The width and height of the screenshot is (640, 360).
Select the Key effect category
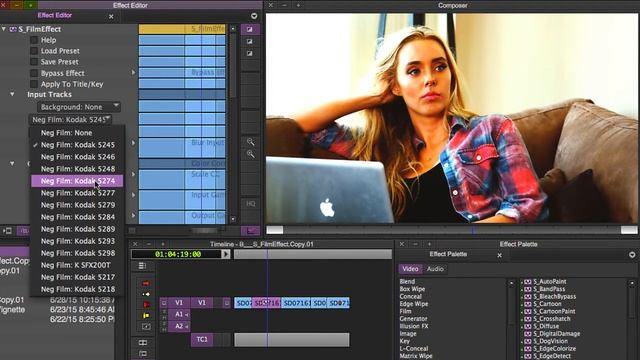coord(404,341)
